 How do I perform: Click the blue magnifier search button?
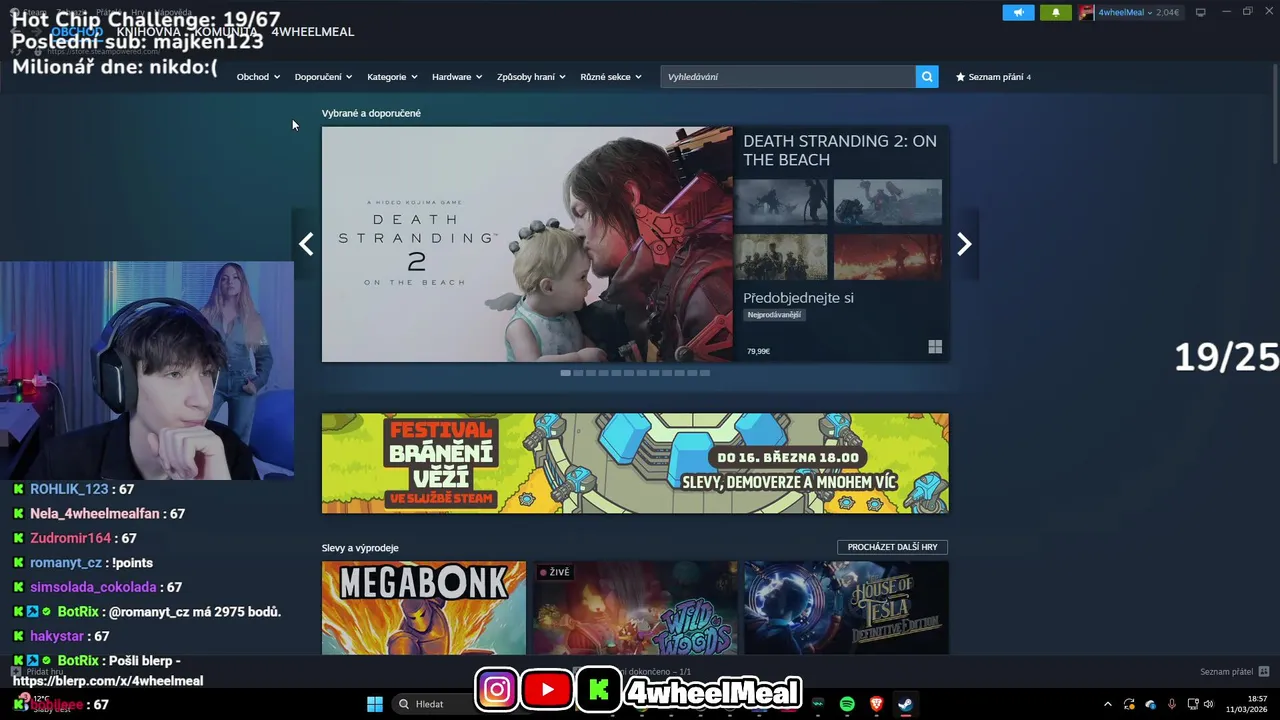point(927,77)
